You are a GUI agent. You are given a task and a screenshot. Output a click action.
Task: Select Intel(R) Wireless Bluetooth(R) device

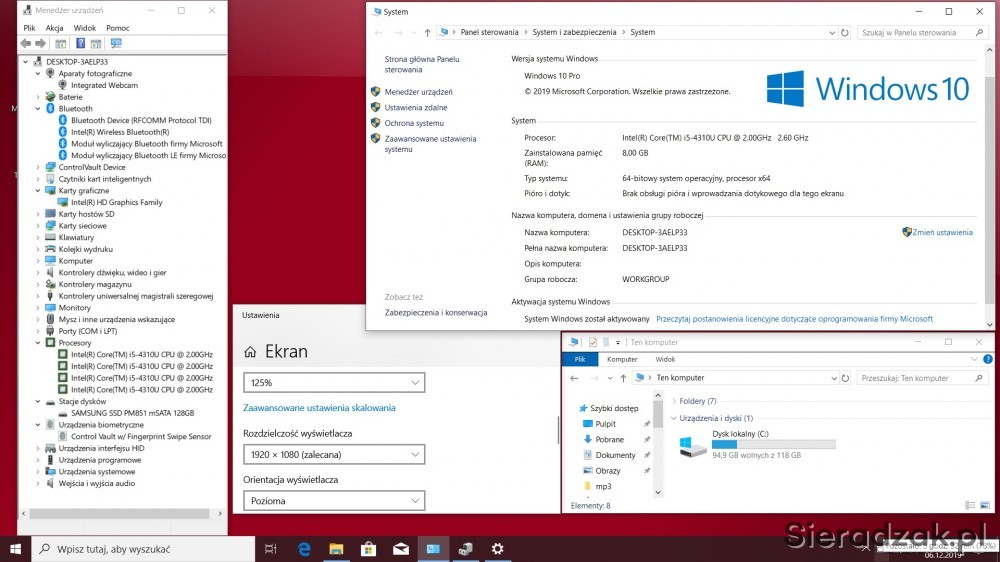pyautogui.click(x=120, y=132)
